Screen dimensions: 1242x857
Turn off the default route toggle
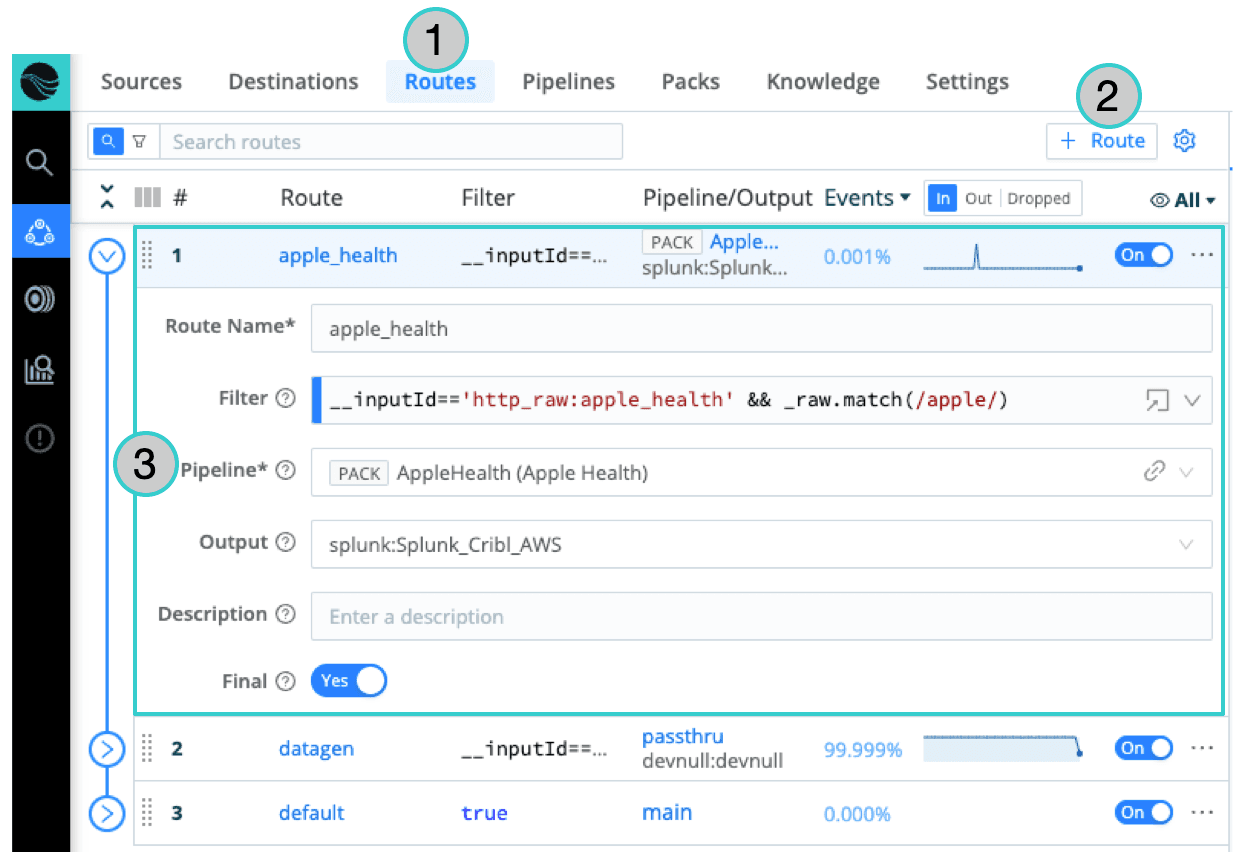(x=1143, y=812)
